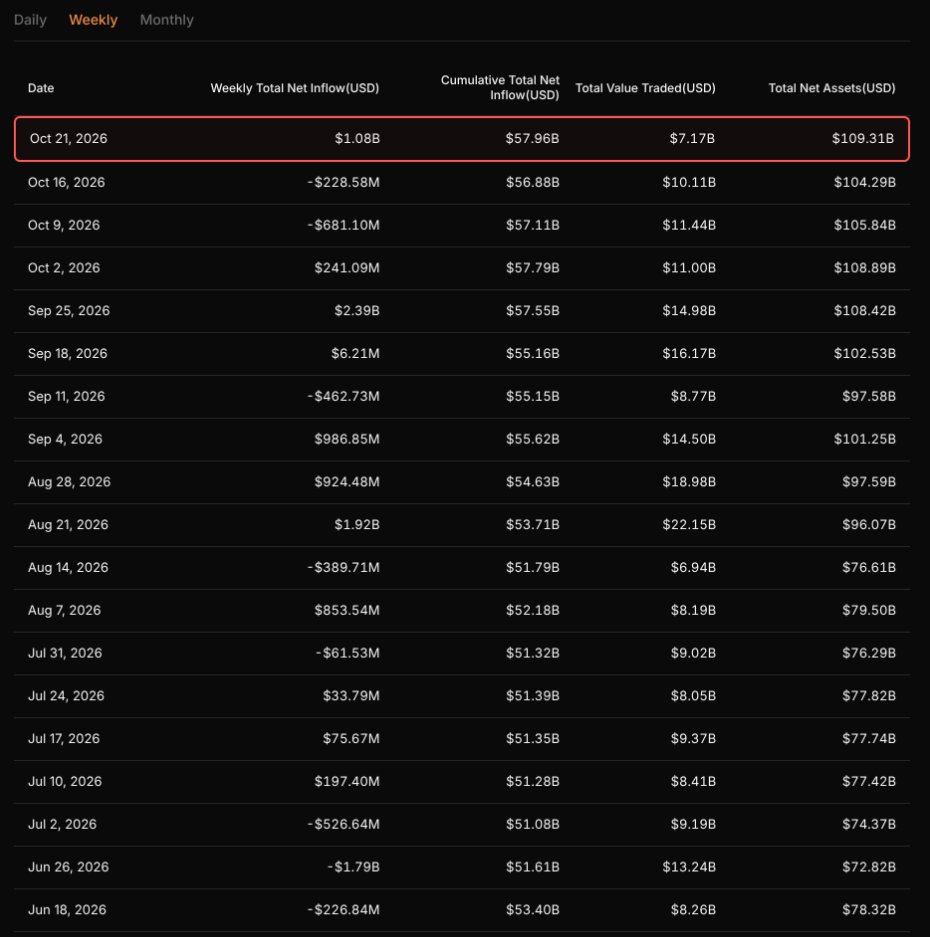Click the $75.67M inflow value
The image size is (930, 937).
click(x=351, y=739)
